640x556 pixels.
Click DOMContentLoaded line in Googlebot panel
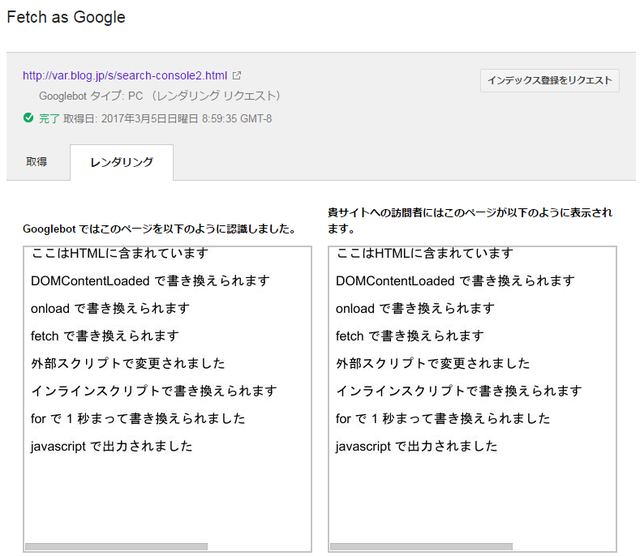150,281
